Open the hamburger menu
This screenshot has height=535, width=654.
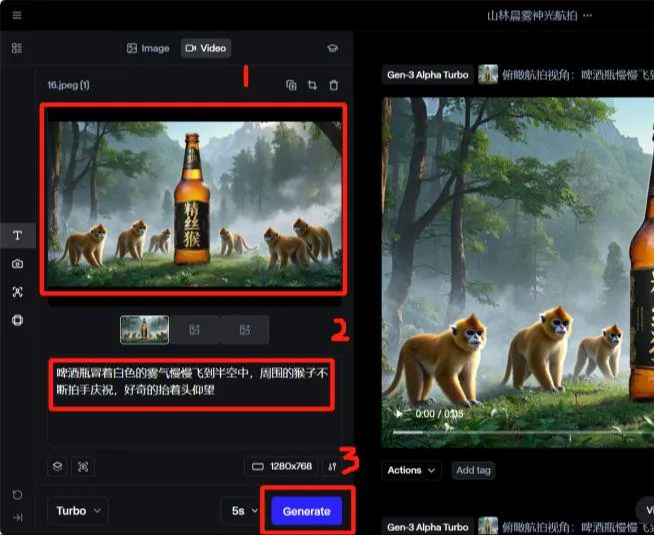(17, 15)
